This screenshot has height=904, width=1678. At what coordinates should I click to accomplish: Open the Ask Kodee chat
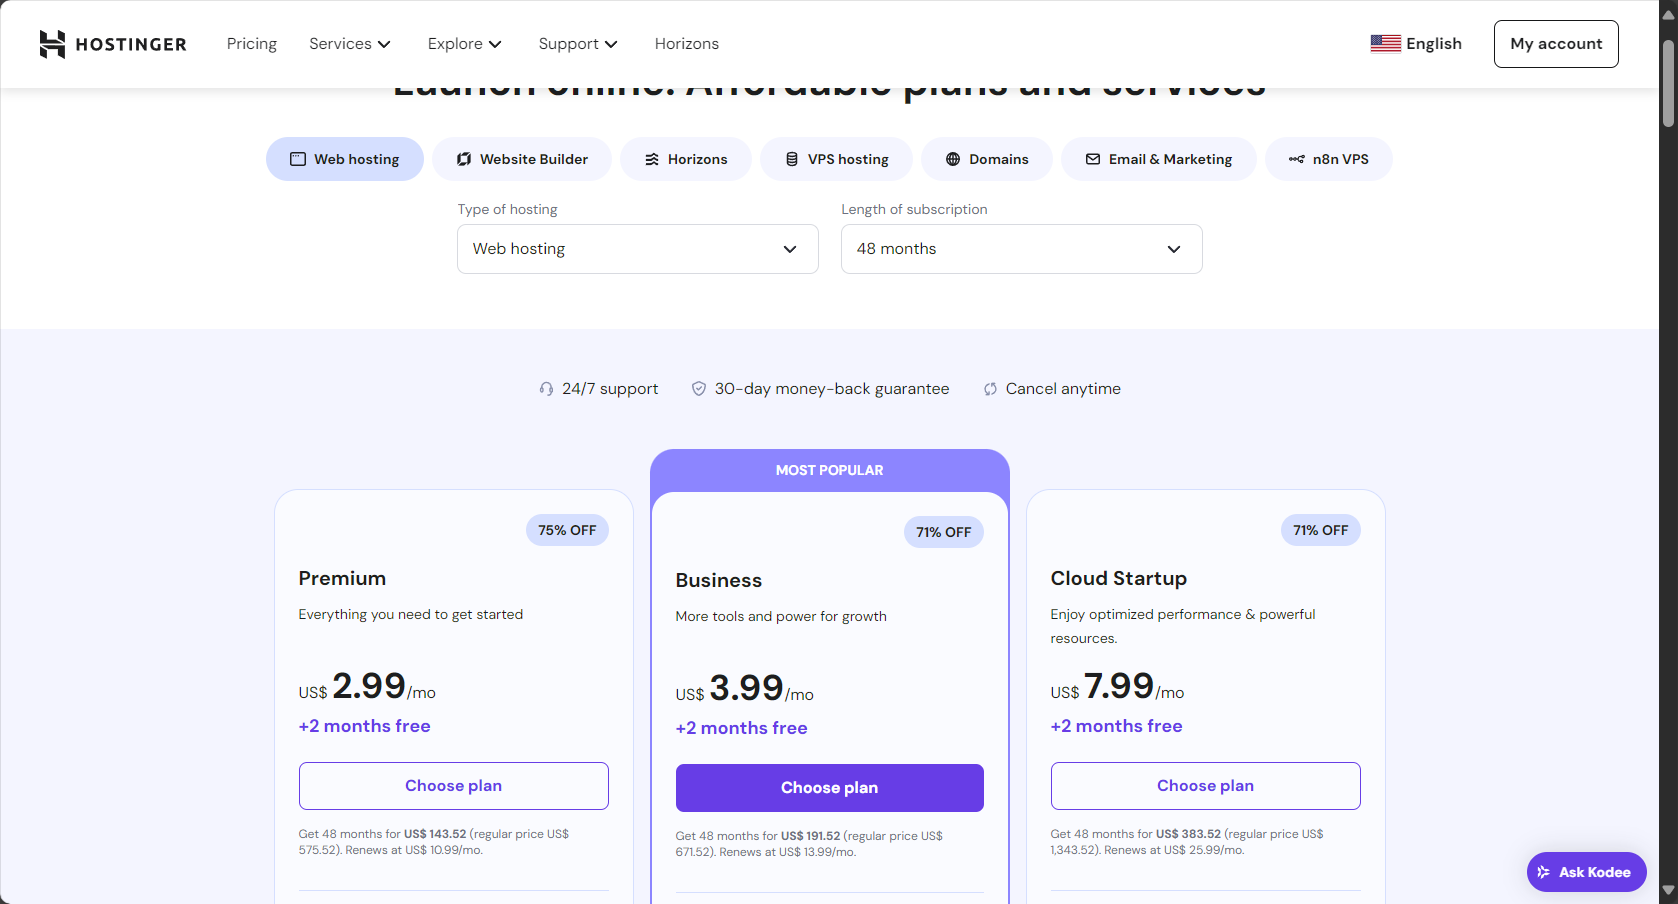[1586, 872]
